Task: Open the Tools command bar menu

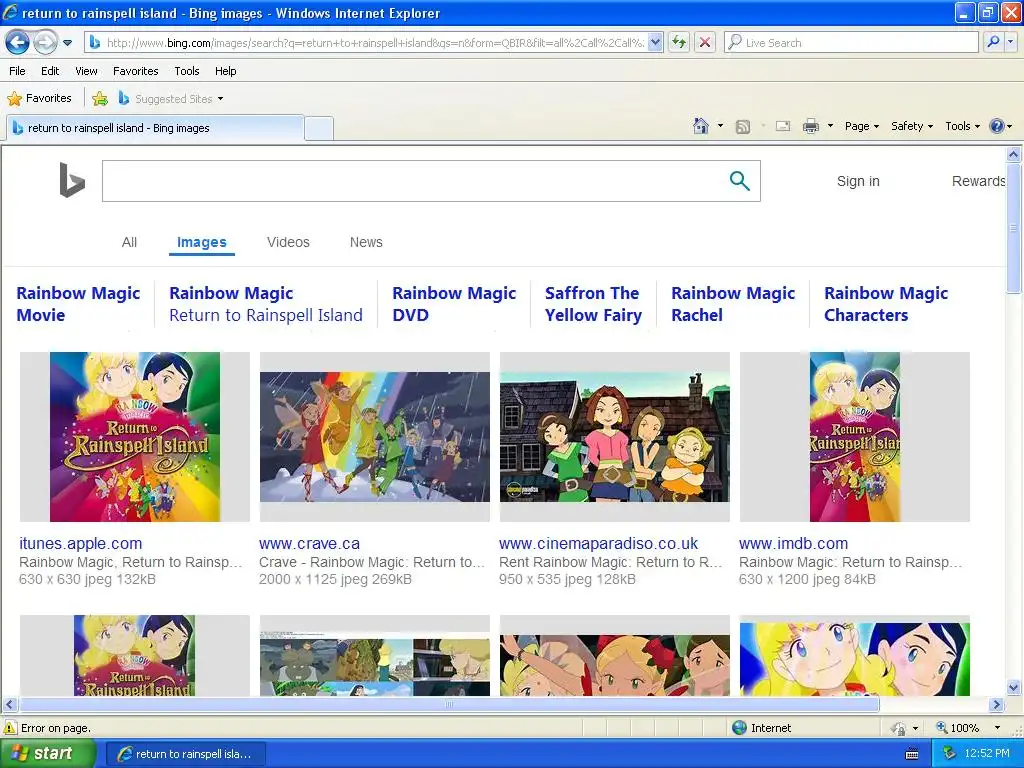Action: click(962, 126)
